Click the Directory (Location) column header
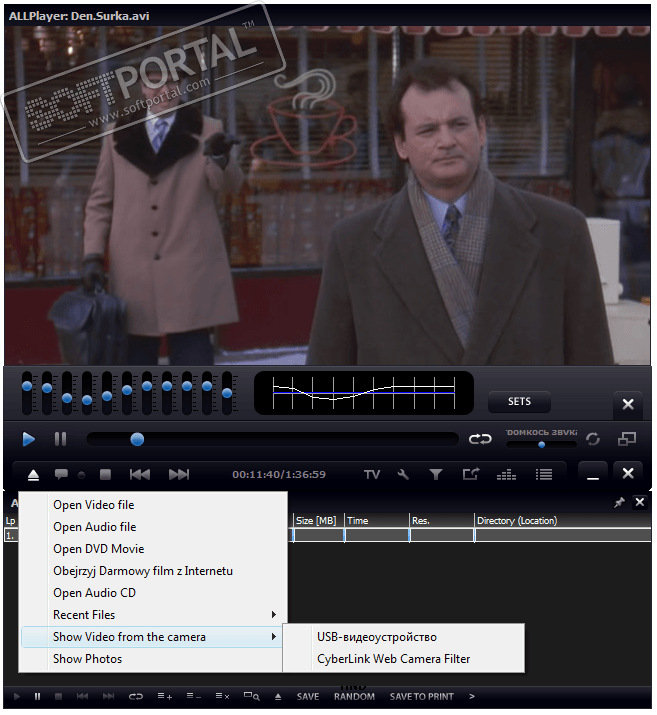This screenshot has height=715, width=657. tap(564, 523)
